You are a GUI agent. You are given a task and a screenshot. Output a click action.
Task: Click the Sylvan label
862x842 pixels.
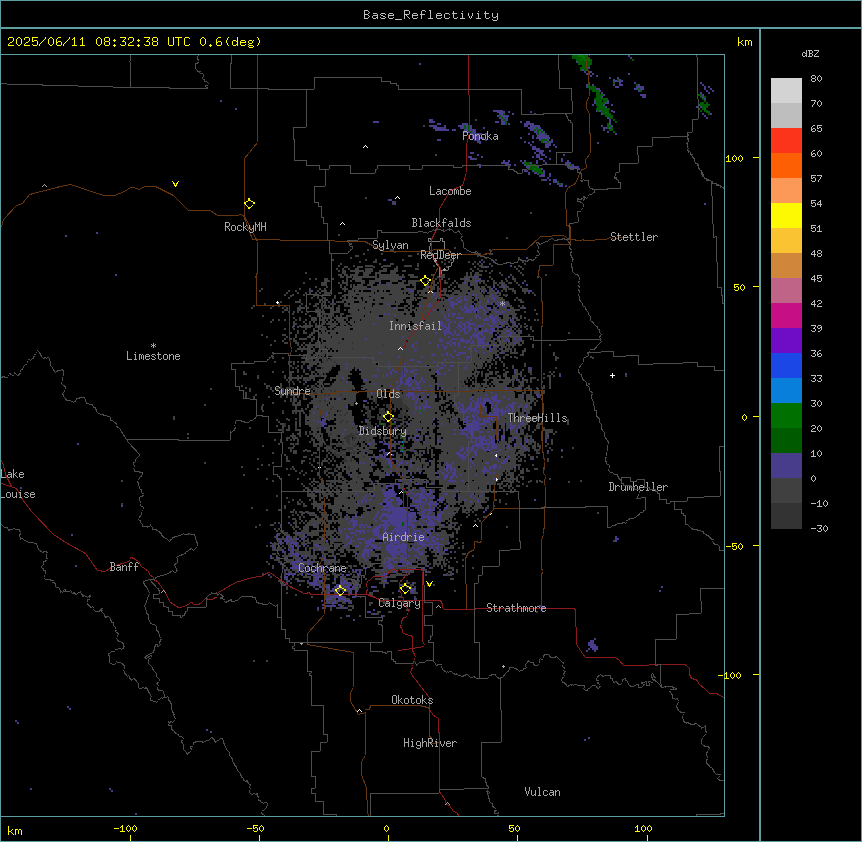tap(390, 245)
